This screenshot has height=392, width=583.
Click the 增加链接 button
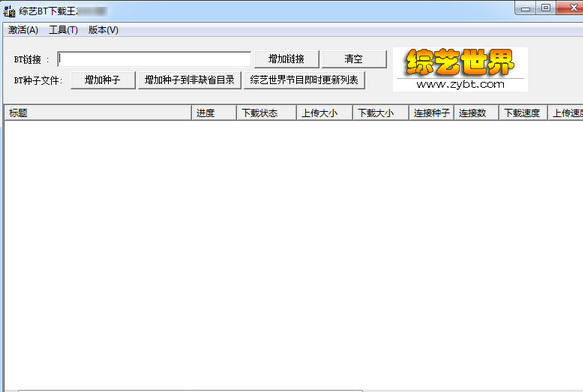pos(286,59)
